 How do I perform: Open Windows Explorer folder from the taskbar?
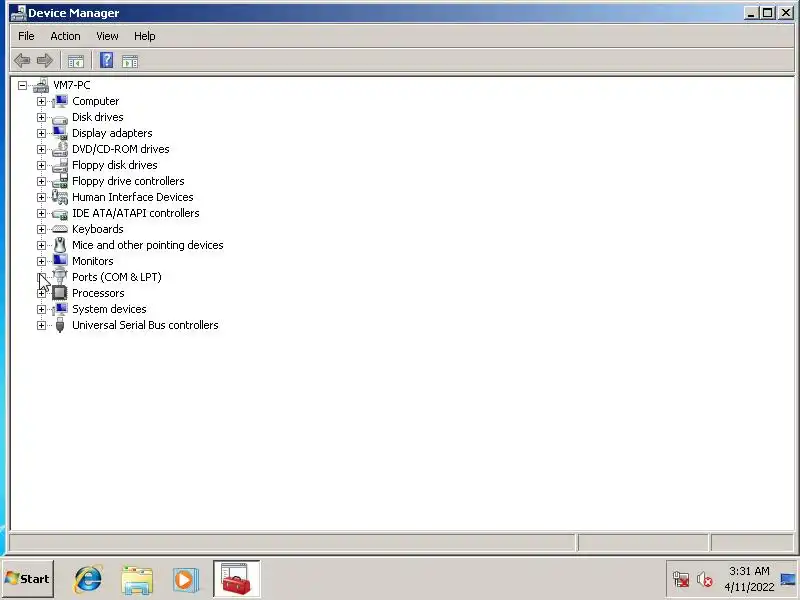click(x=137, y=580)
